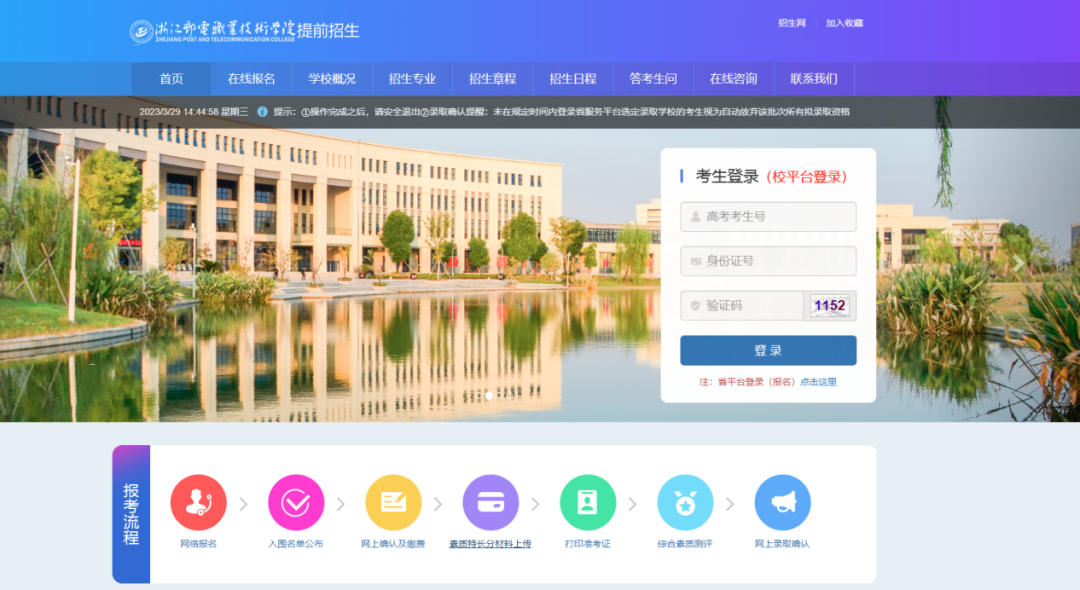
Task: Follow the 点击这里 provincial platform link
Action: (818, 382)
